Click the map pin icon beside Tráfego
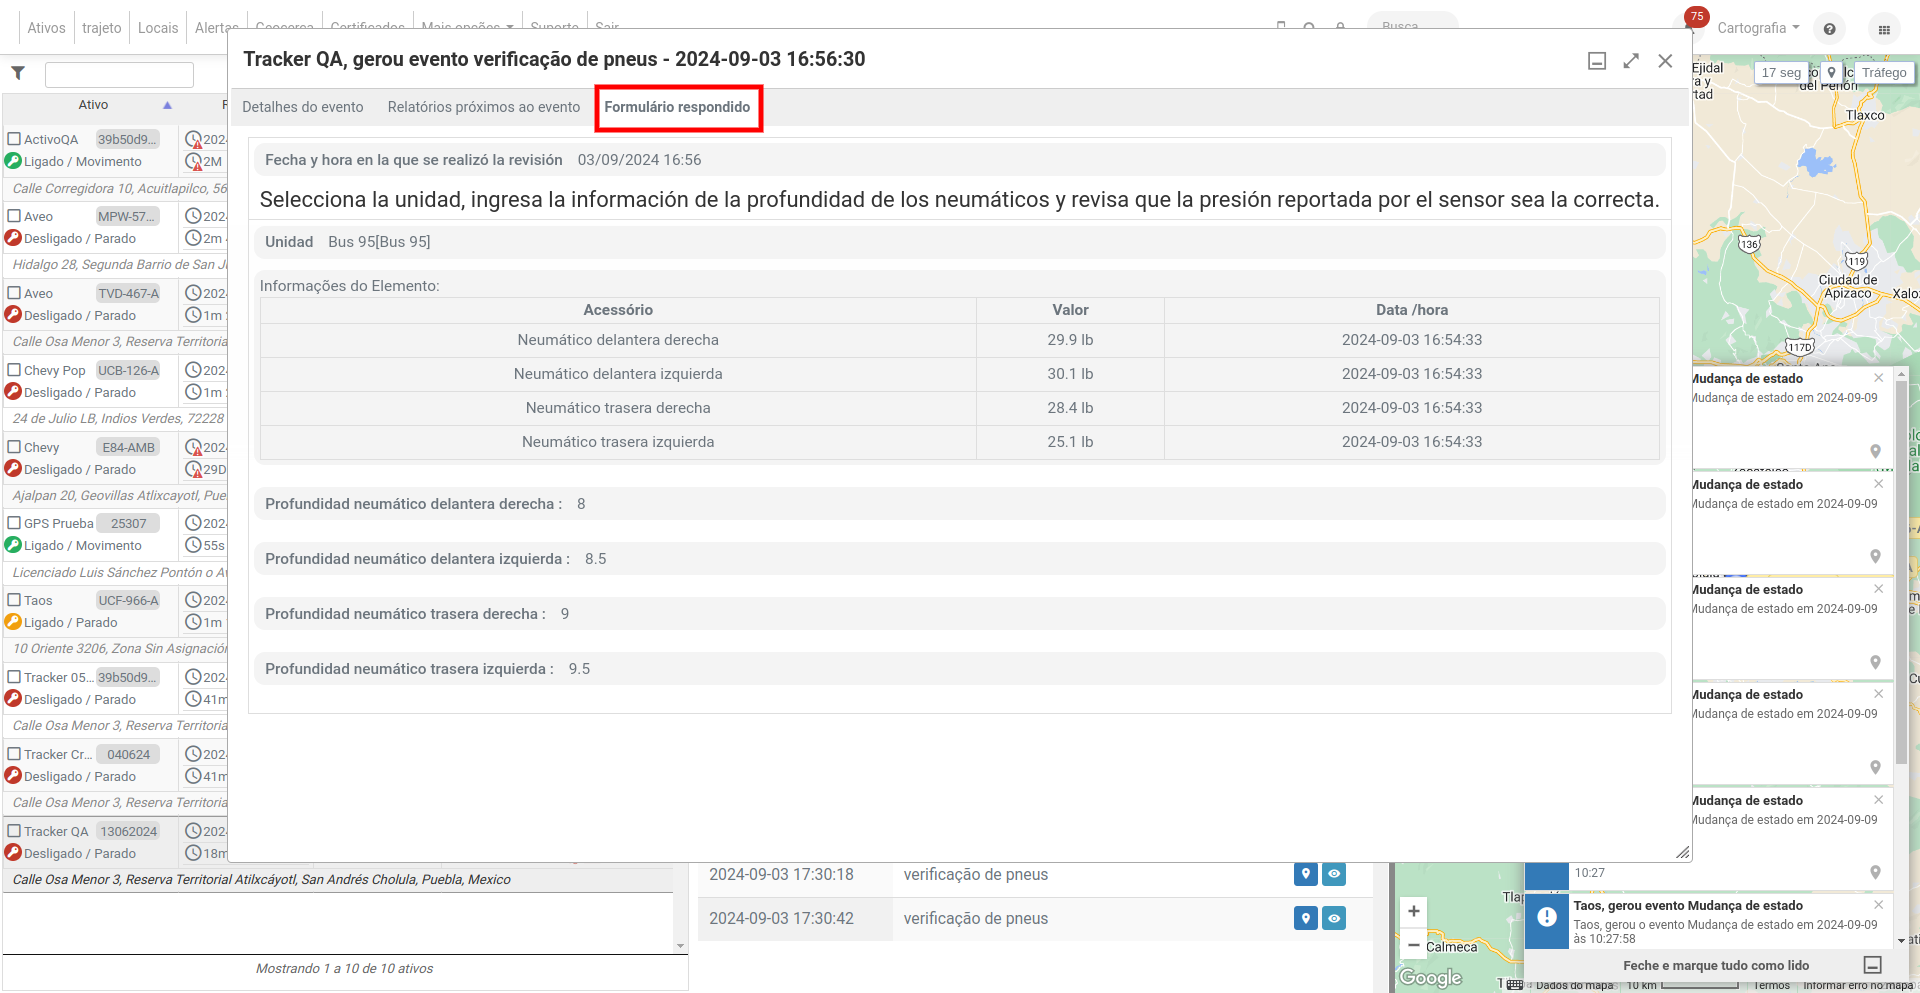Image resolution: width=1920 pixels, height=993 pixels. point(1831,73)
